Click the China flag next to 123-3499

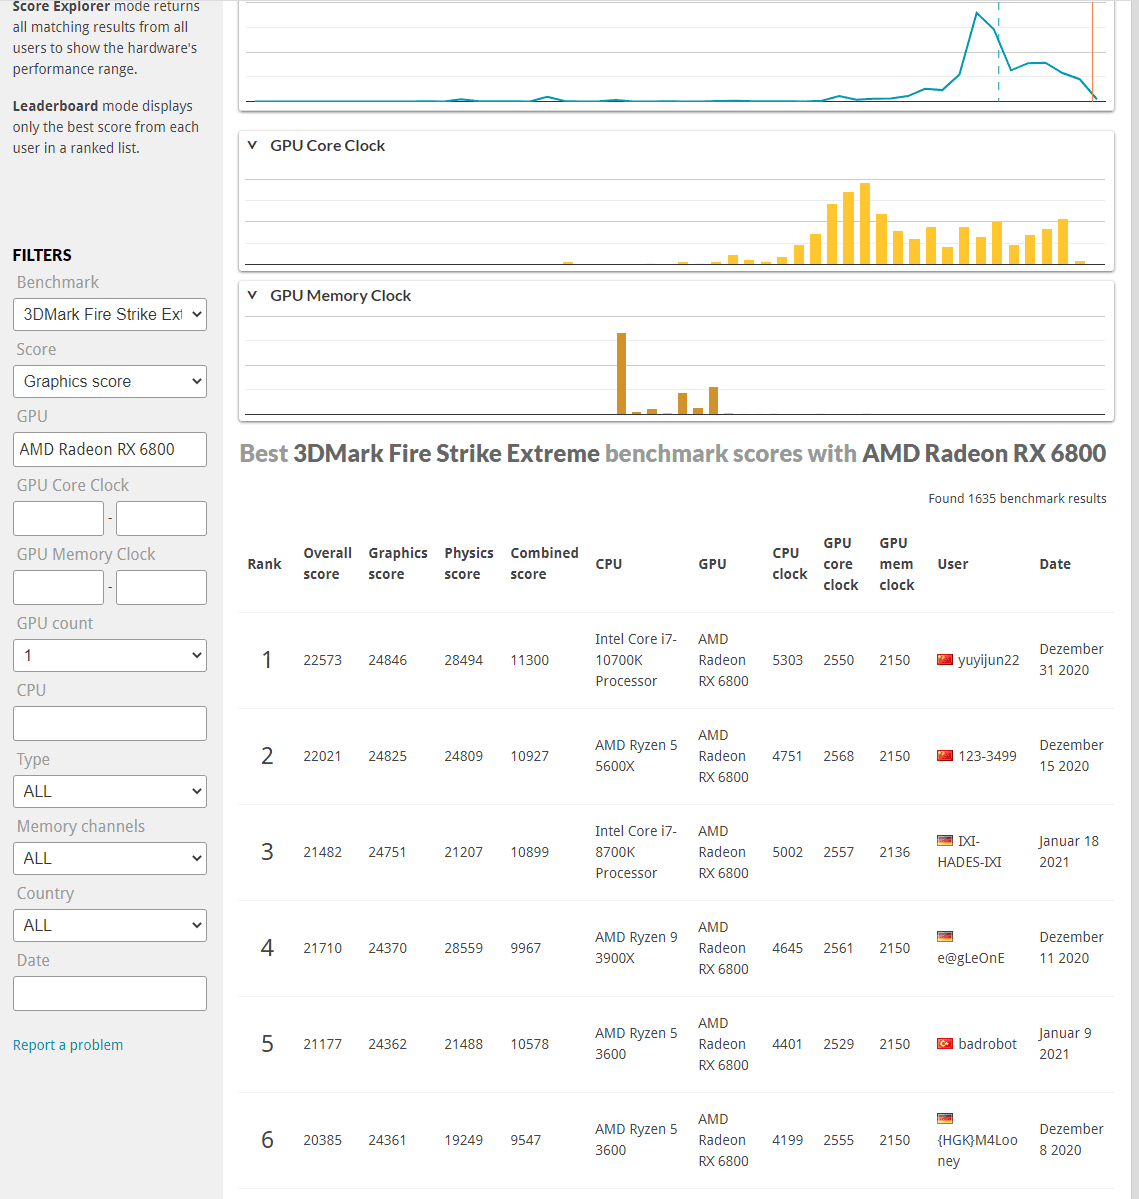945,755
